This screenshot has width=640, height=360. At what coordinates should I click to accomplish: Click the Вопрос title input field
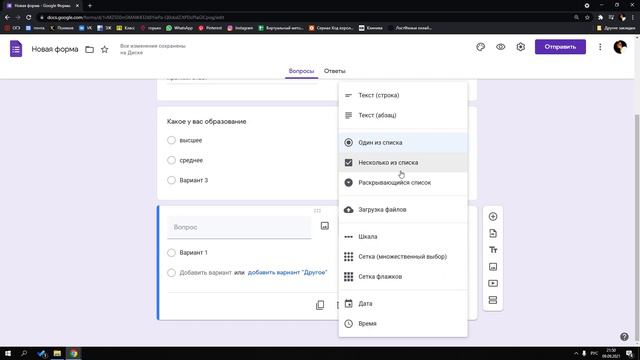click(239, 227)
